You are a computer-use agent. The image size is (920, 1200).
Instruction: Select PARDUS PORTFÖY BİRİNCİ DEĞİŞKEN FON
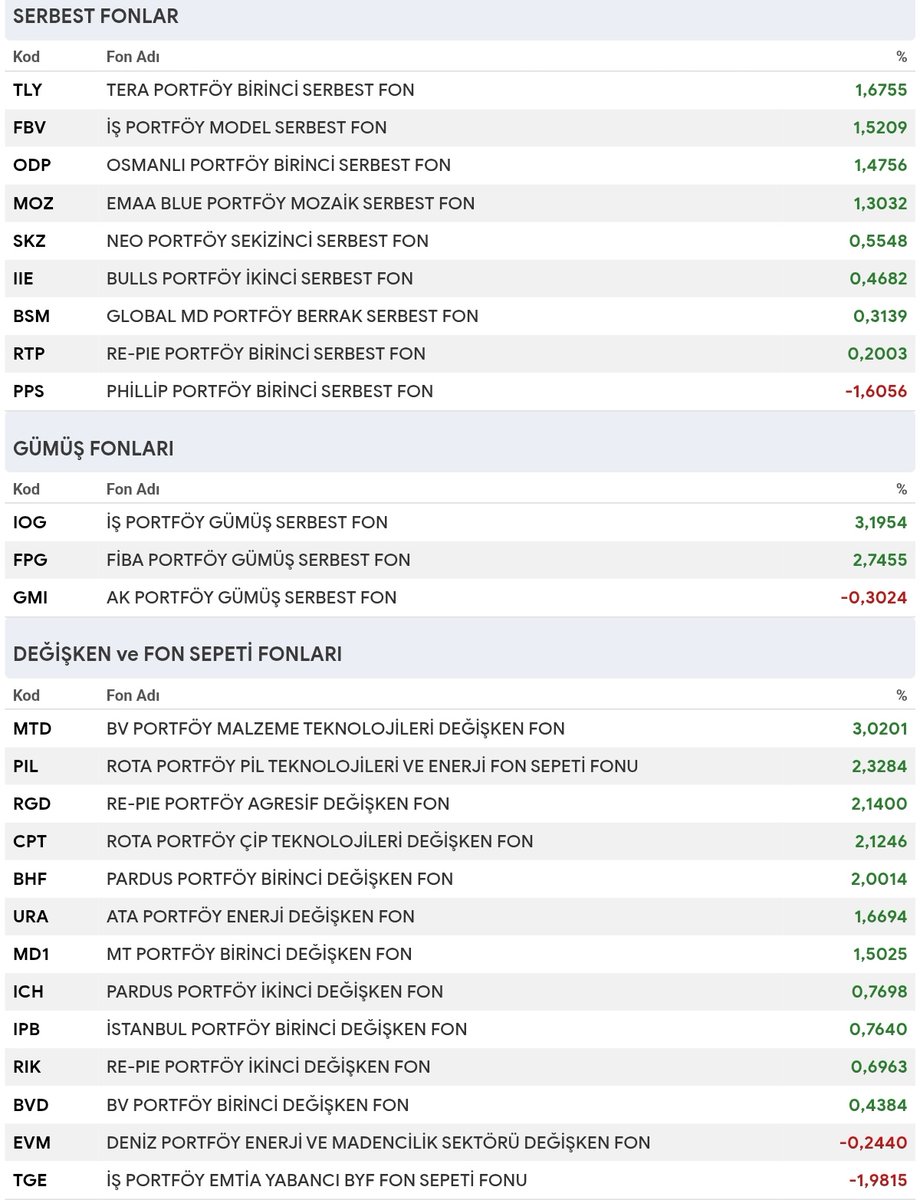(280, 880)
